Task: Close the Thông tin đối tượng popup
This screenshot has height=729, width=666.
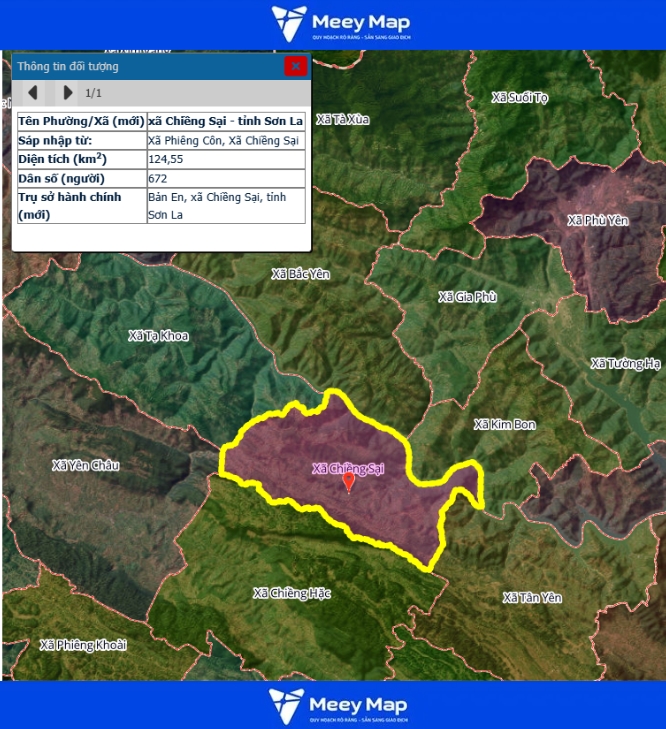Action: pyautogui.click(x=295, y=67)
